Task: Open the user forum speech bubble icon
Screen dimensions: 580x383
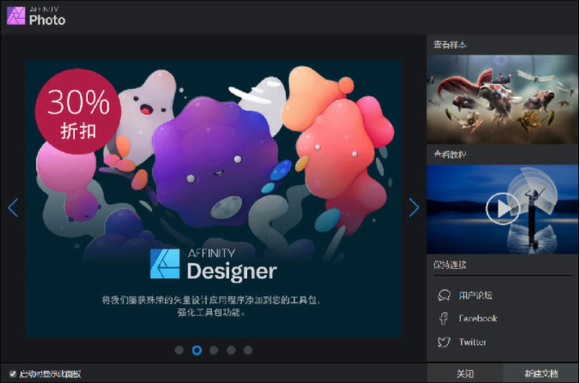Action: (444, 295)
